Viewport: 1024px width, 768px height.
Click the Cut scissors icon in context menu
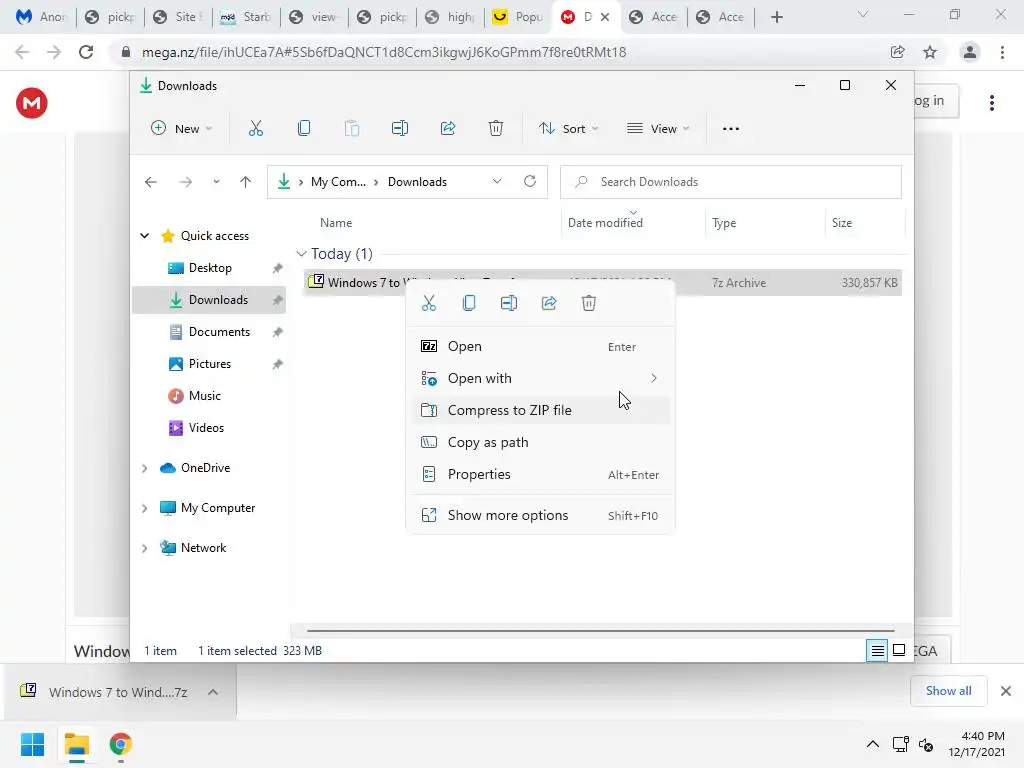(428, 303)
